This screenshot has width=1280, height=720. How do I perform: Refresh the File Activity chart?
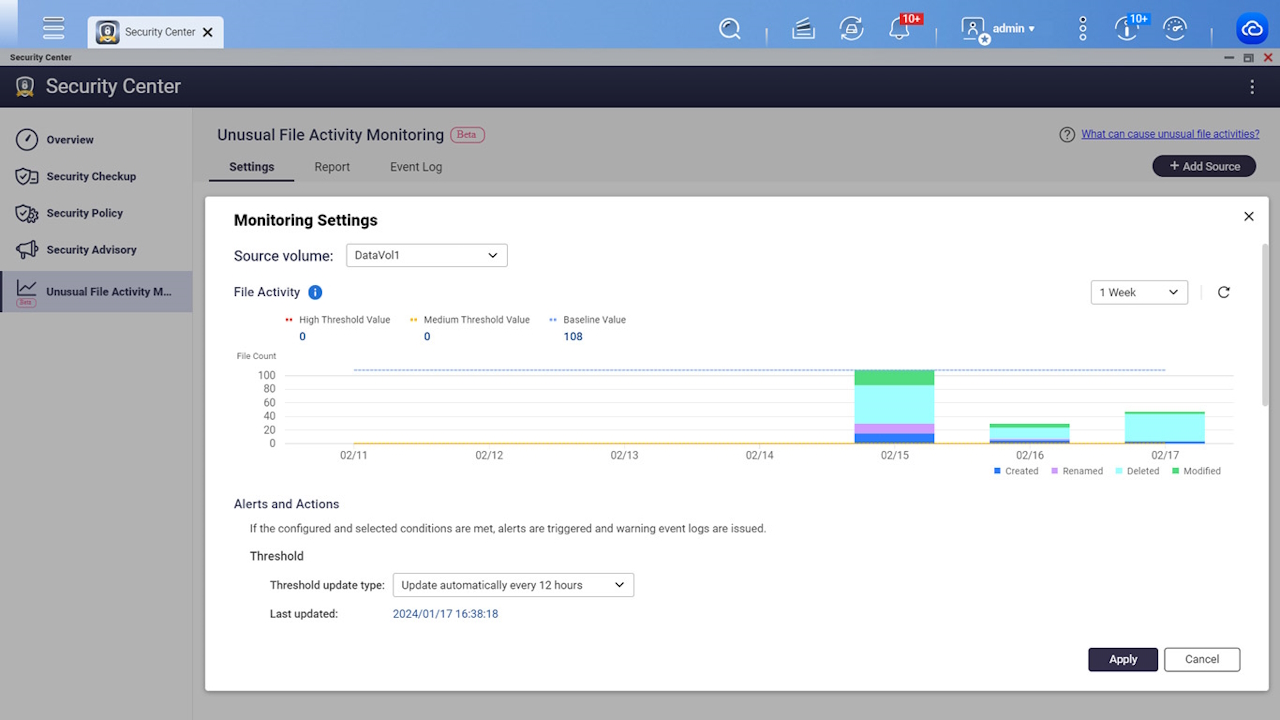[x=1223, y=292]
